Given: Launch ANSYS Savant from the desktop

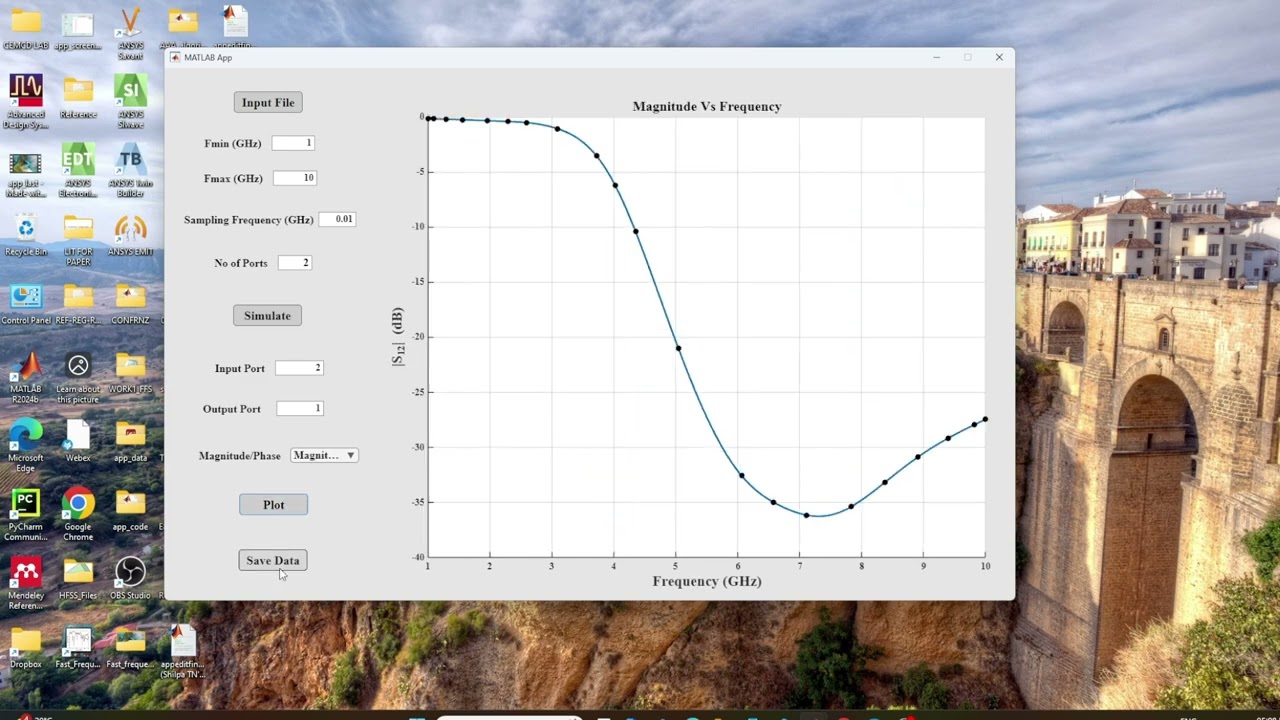Looking at the screenshot, I should coord(130,34).
